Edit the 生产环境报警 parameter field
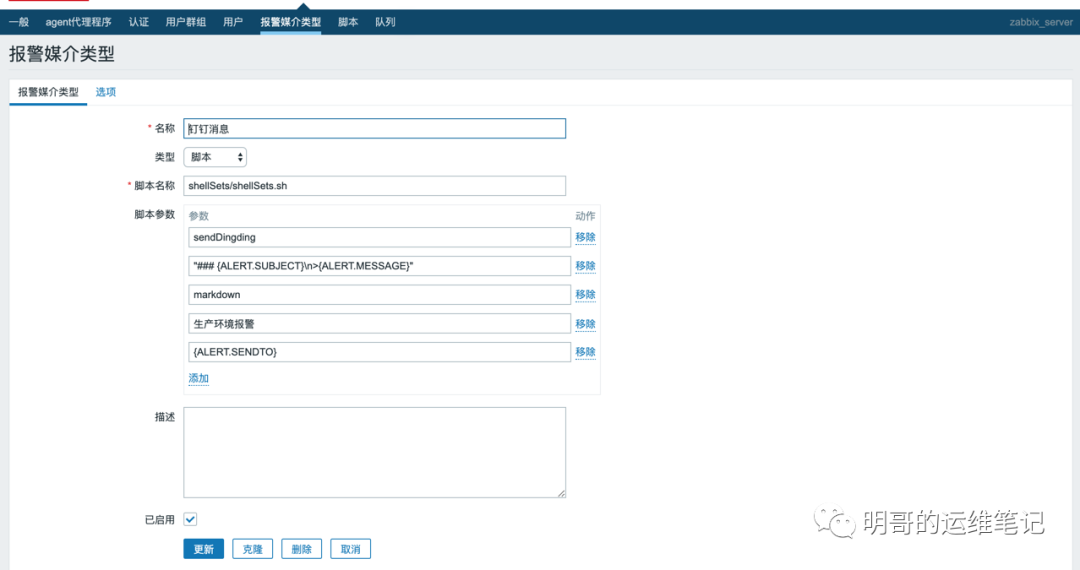Image resolution: width=1080 pixels, height=570 pixels. pos(380,324)
